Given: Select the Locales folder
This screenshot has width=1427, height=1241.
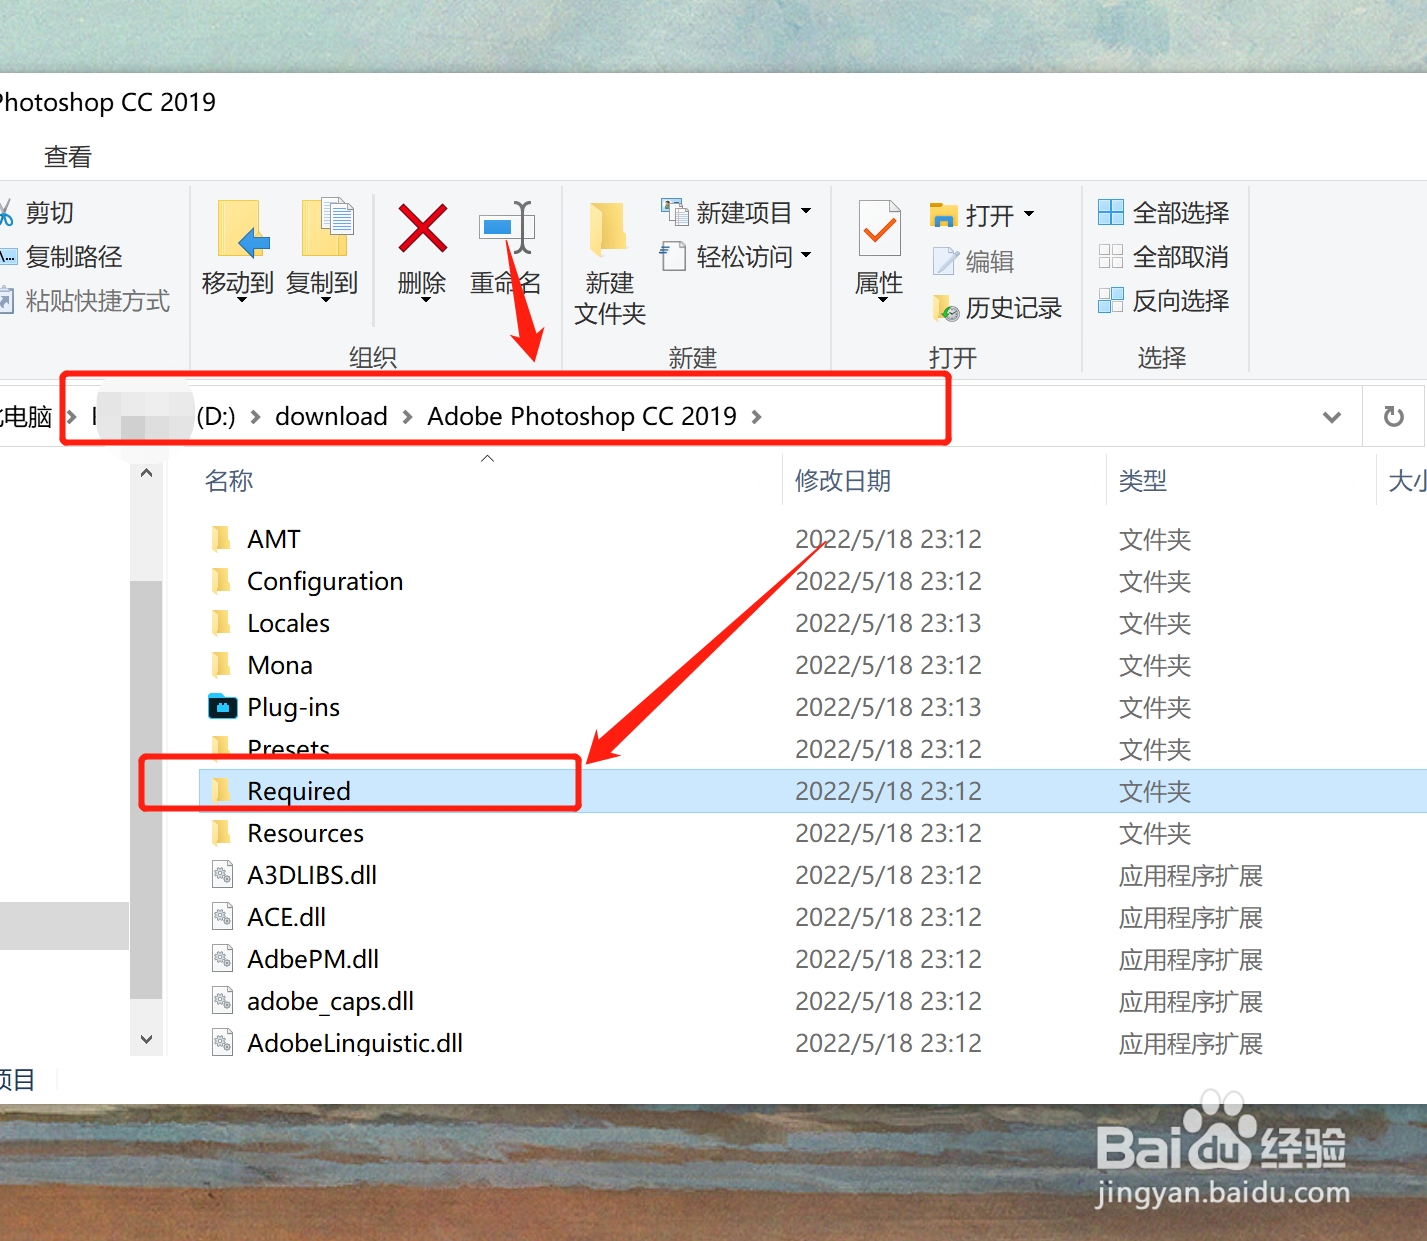Looking at the screenshot, I should [x=288, y=623].
